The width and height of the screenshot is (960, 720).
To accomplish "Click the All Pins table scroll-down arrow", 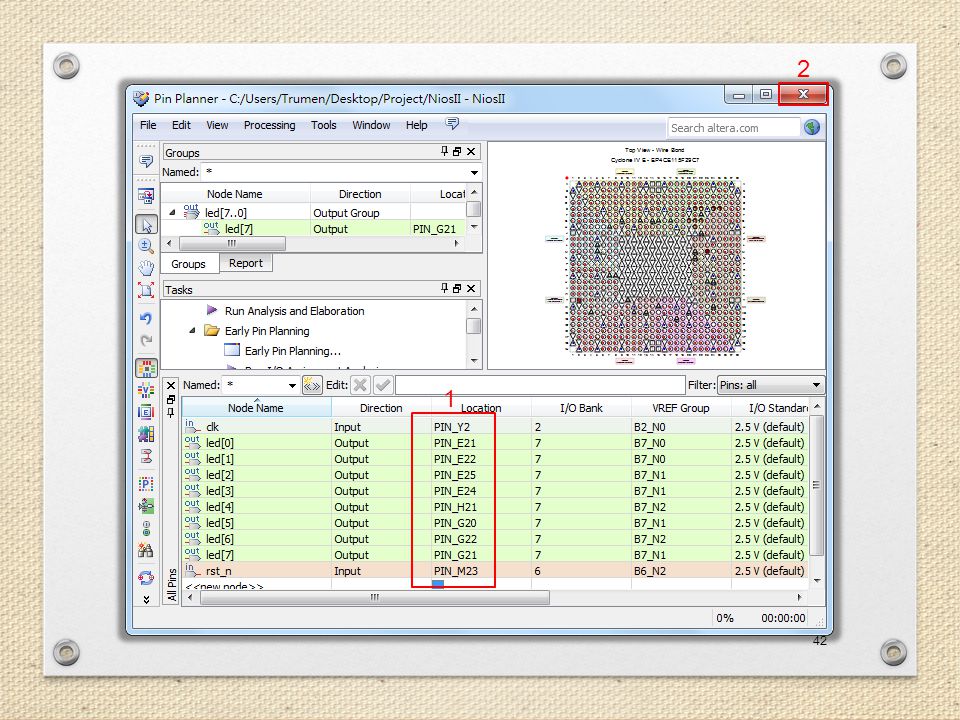I will pyautogui.click(x=817, y=580).
